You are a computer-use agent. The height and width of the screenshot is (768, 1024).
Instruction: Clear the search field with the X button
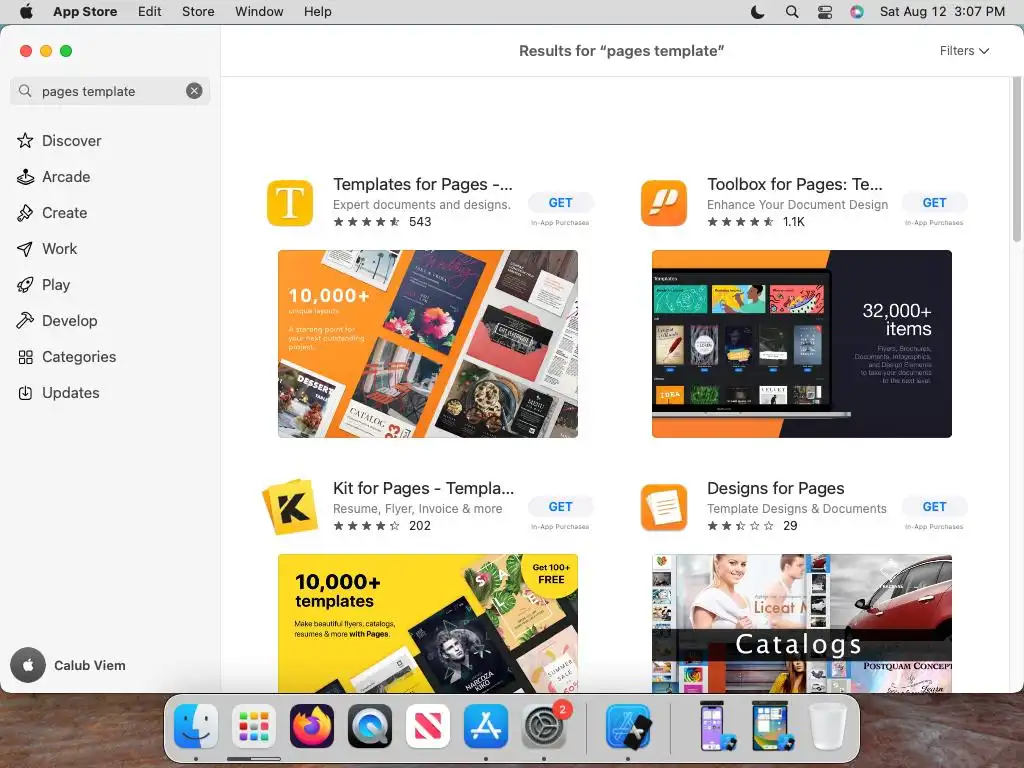[x=194, y=91]
